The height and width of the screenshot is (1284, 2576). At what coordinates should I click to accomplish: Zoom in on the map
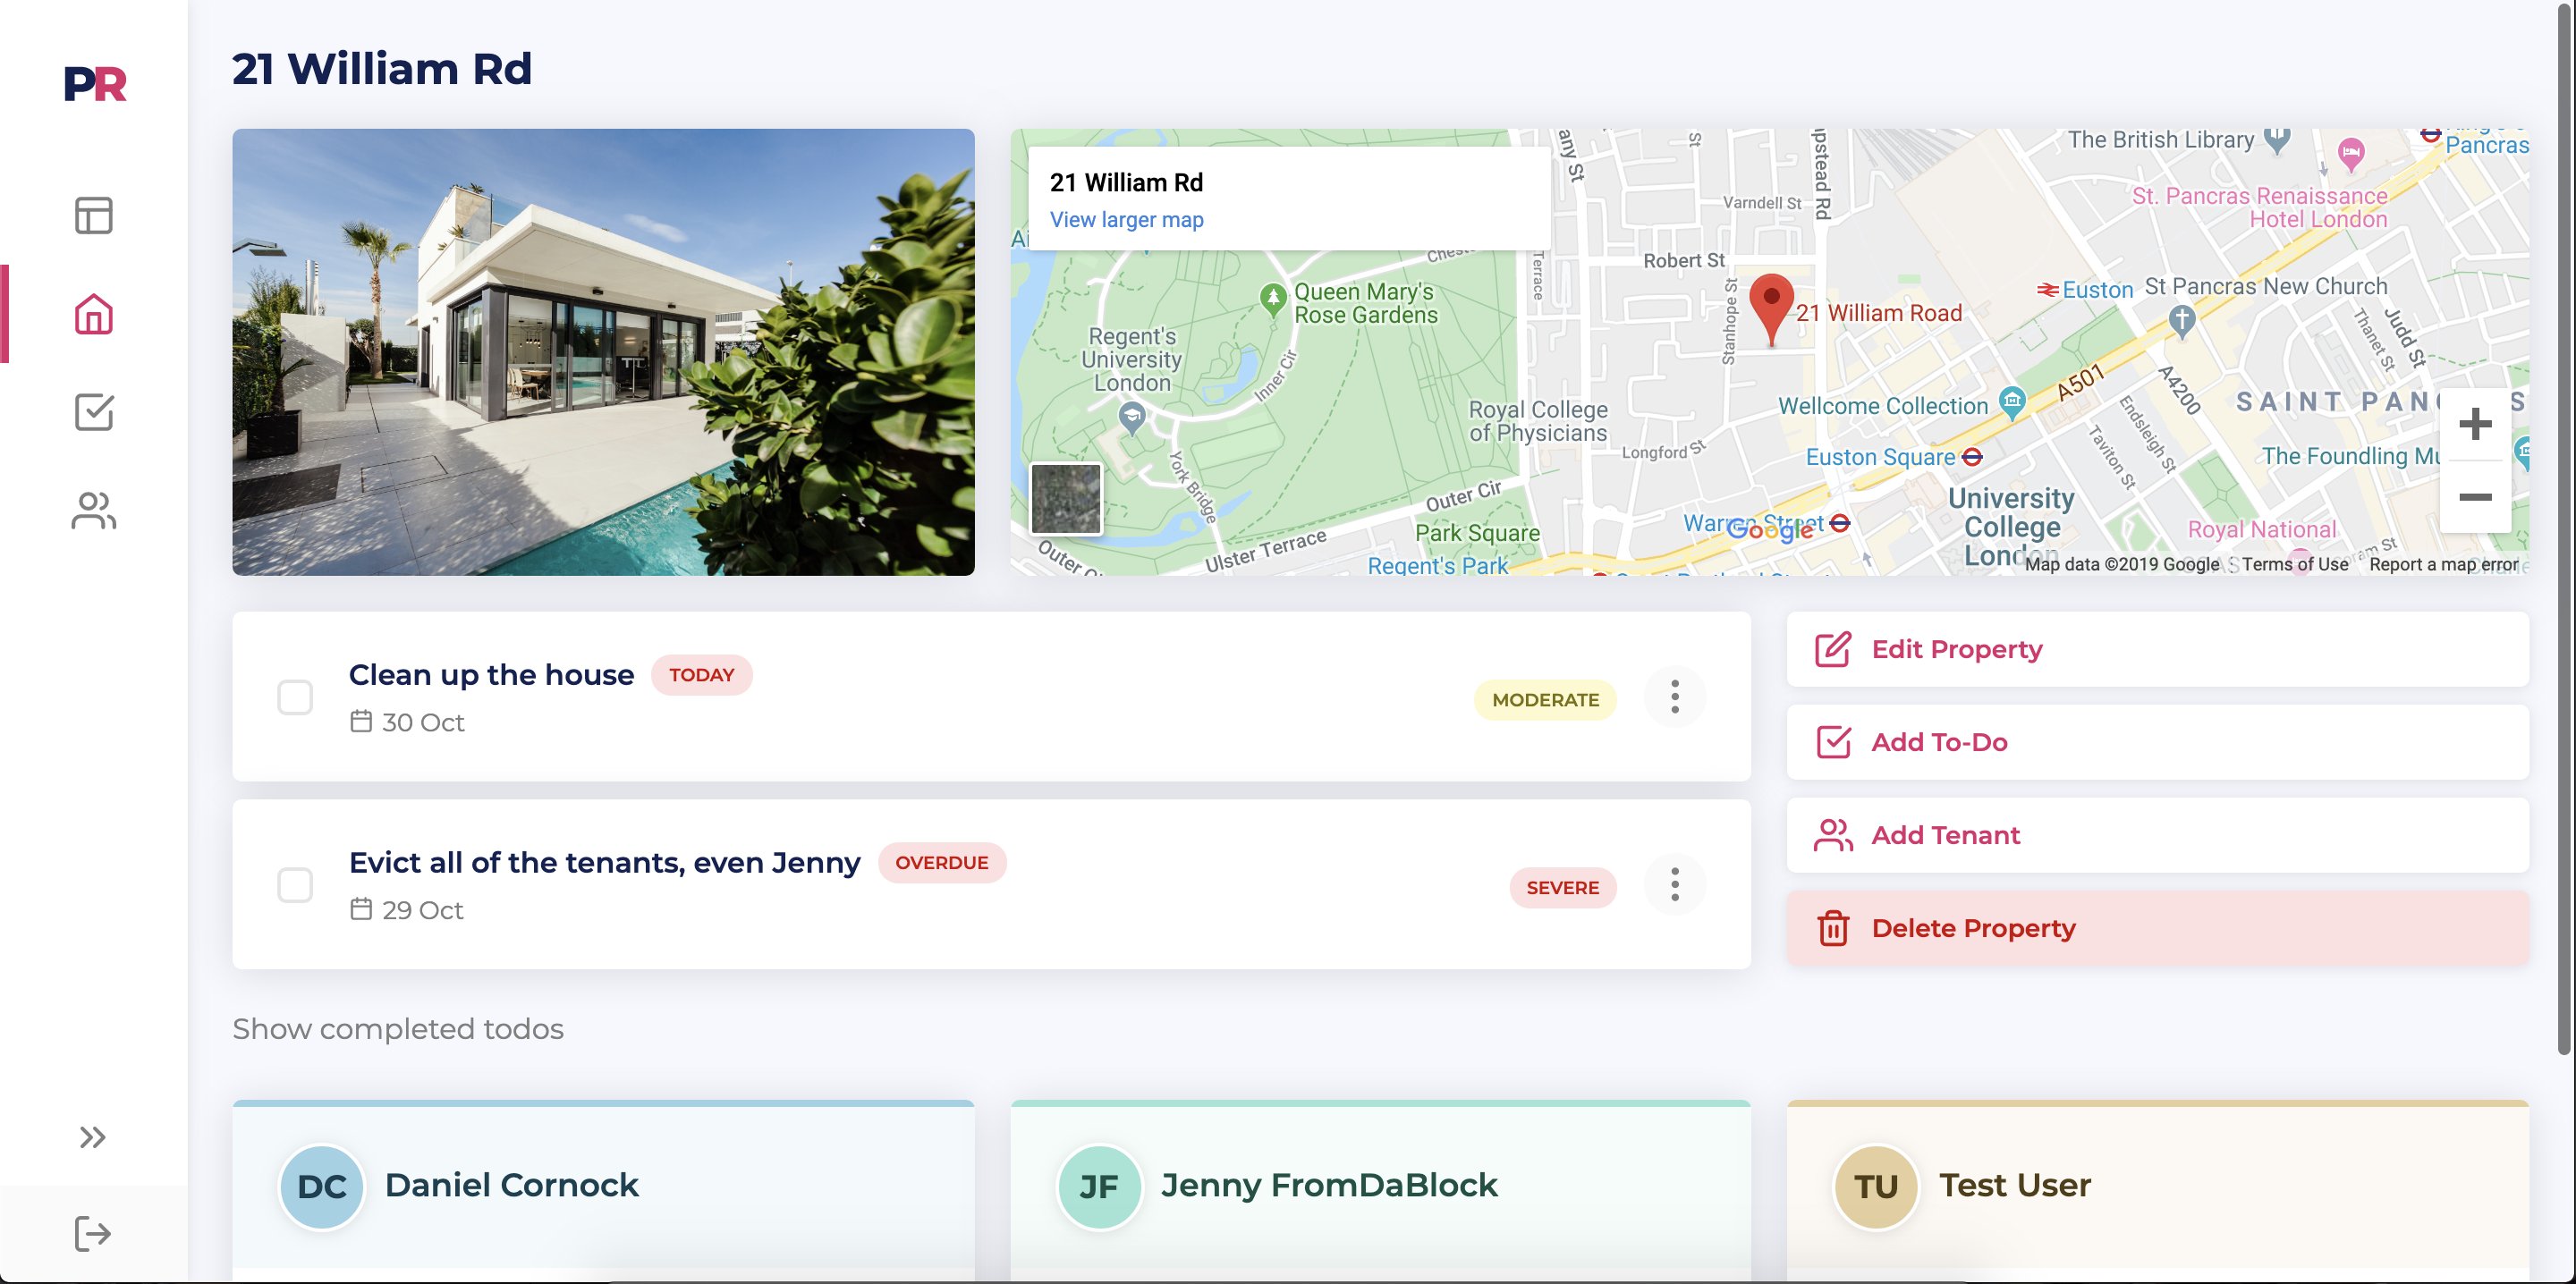click(x=2475, y=424)
